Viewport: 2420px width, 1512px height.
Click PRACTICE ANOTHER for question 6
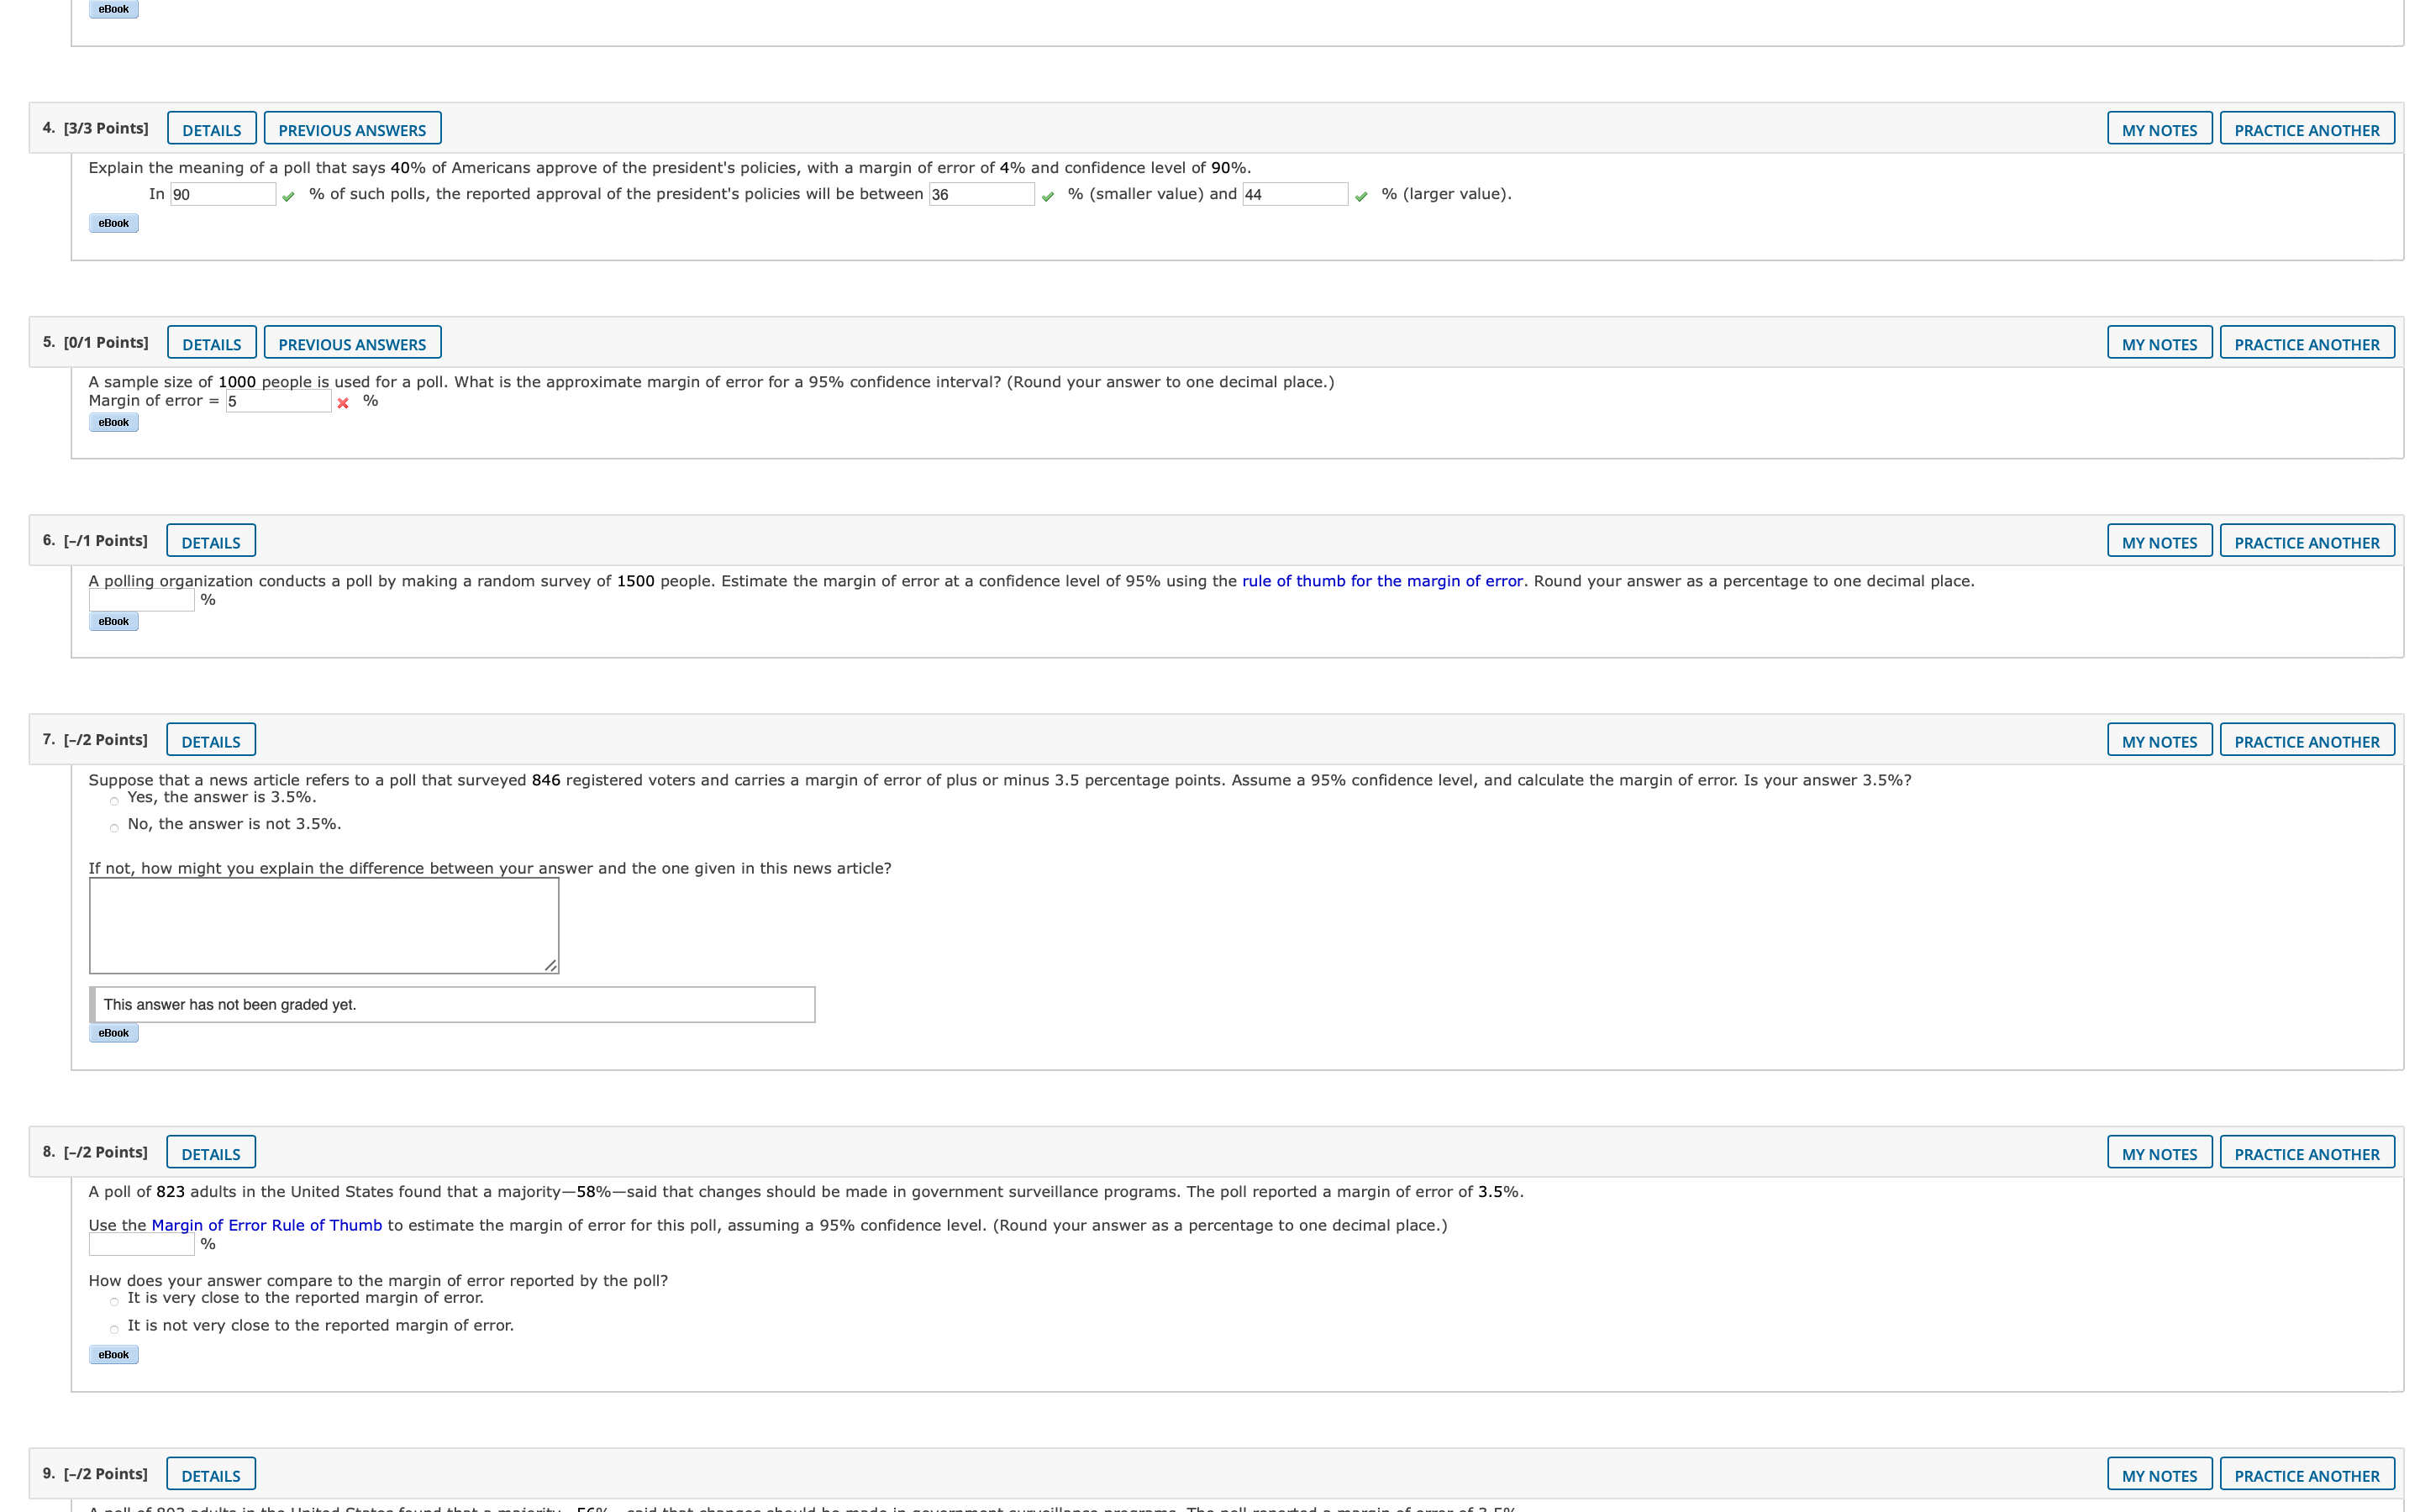[x=2306, y=542]
